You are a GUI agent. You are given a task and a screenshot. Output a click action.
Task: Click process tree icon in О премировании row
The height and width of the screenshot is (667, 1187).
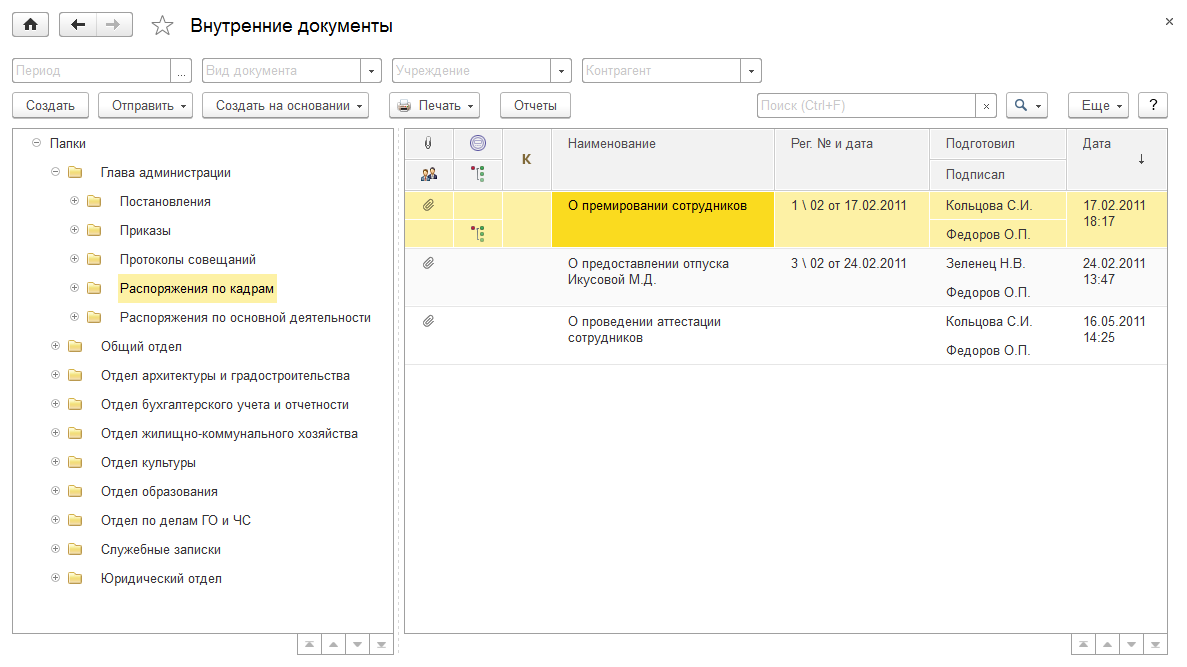point(478,233)
